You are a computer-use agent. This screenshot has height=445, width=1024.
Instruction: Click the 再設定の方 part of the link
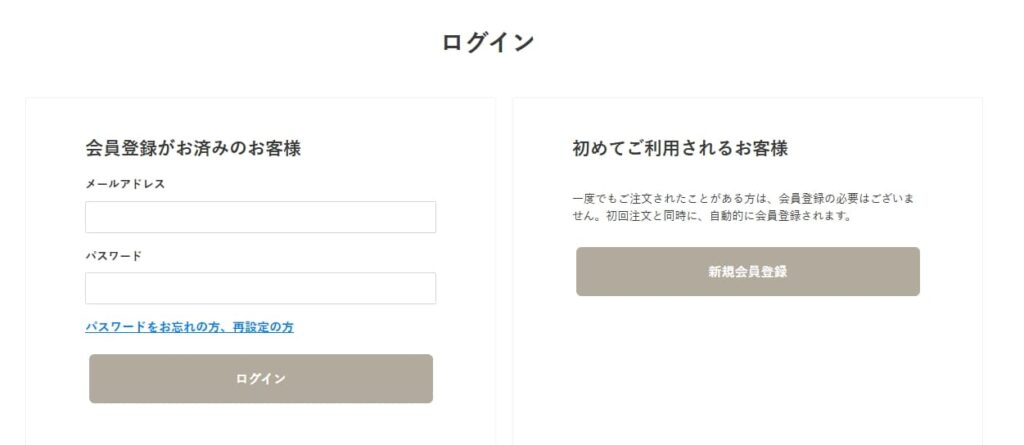pyautogui.click(x=263, y=327)
